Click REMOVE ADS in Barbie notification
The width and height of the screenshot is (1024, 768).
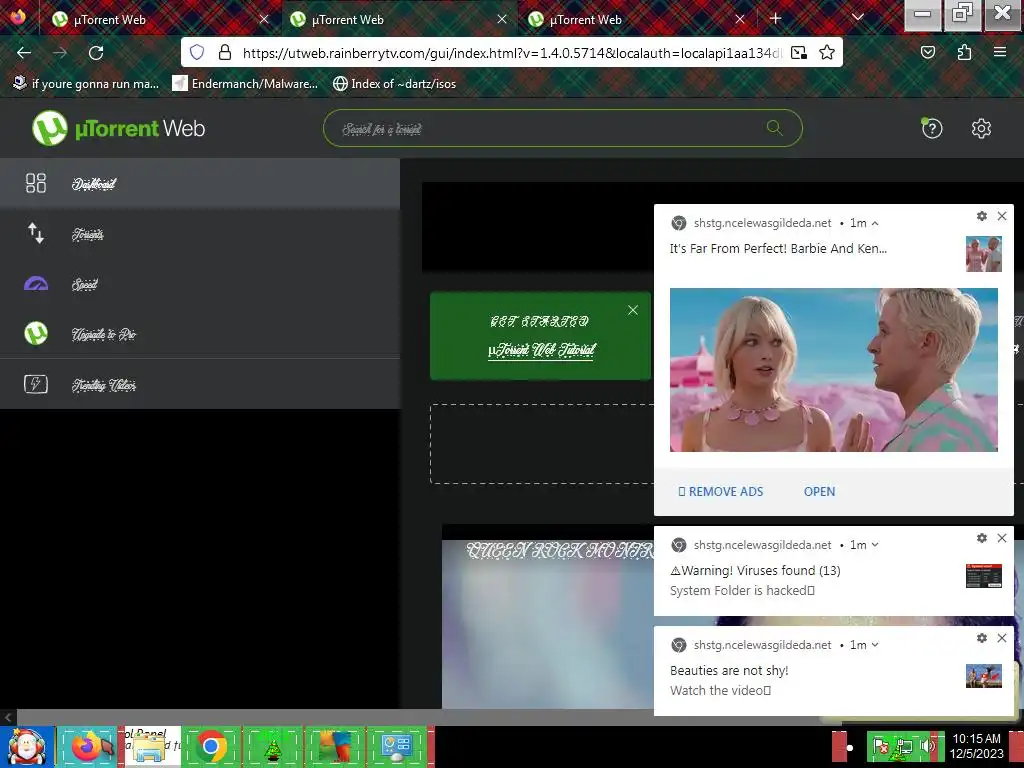tap(720, 492)
